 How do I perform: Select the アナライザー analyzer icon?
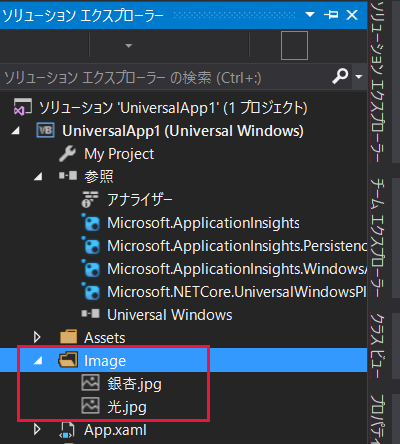point(90,199)
